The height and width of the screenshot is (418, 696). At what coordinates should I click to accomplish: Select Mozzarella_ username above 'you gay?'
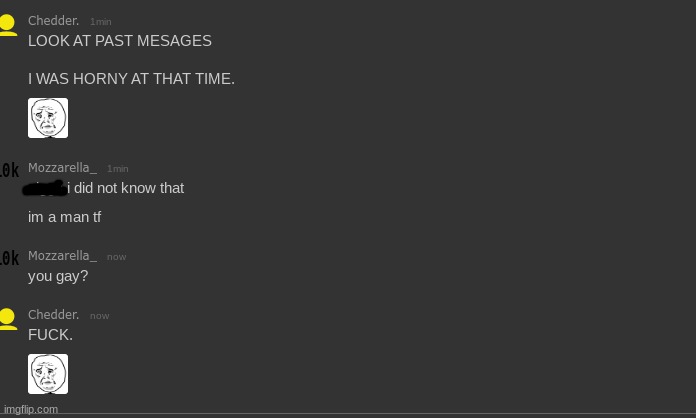tap(62, 256)
